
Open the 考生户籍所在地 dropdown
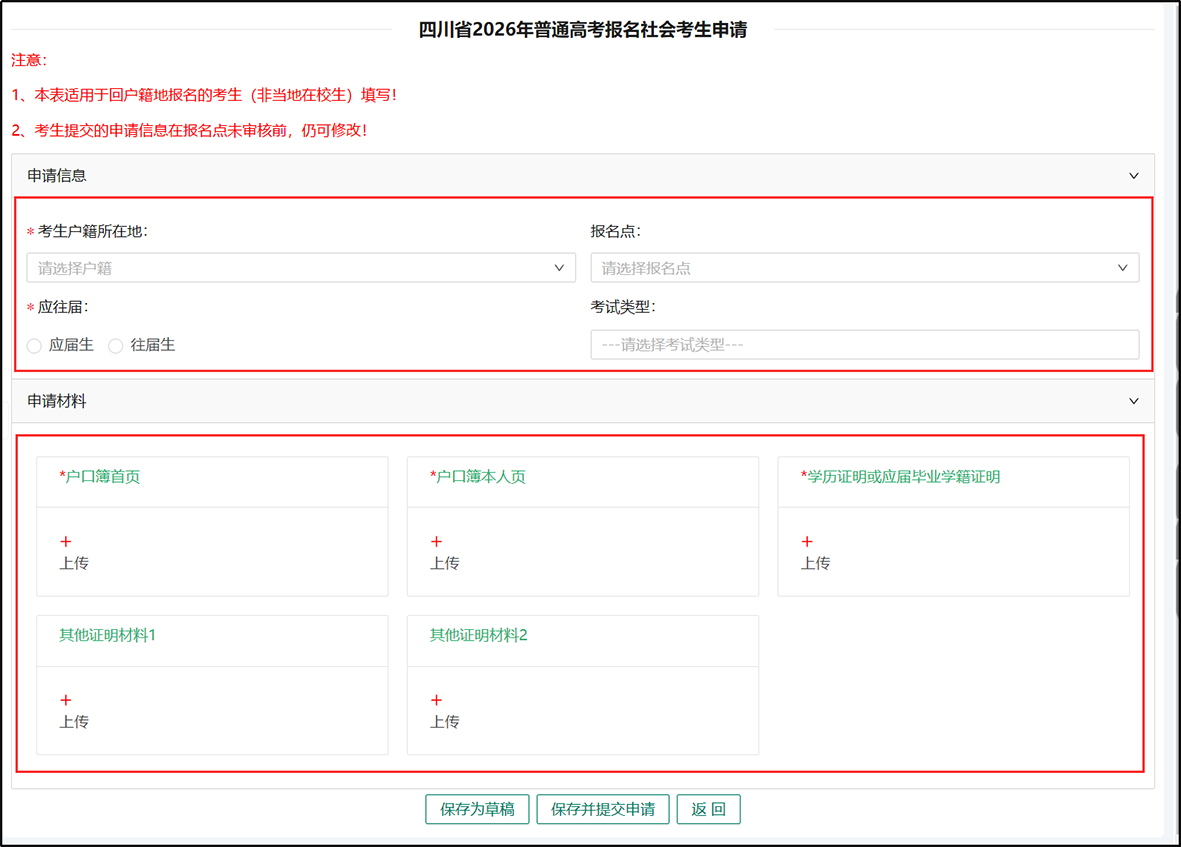pyautogui.click(x=301, y=268)
